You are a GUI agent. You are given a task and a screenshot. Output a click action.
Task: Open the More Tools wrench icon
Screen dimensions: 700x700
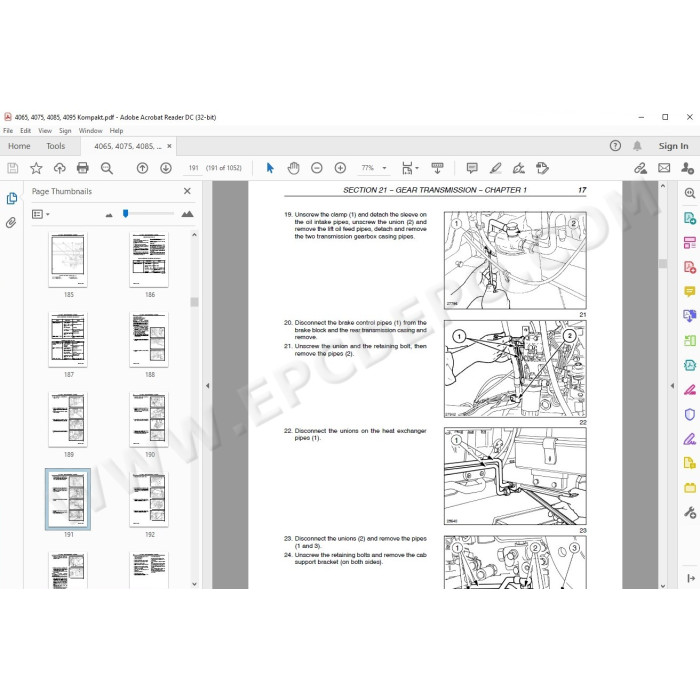tap(690, 512)
